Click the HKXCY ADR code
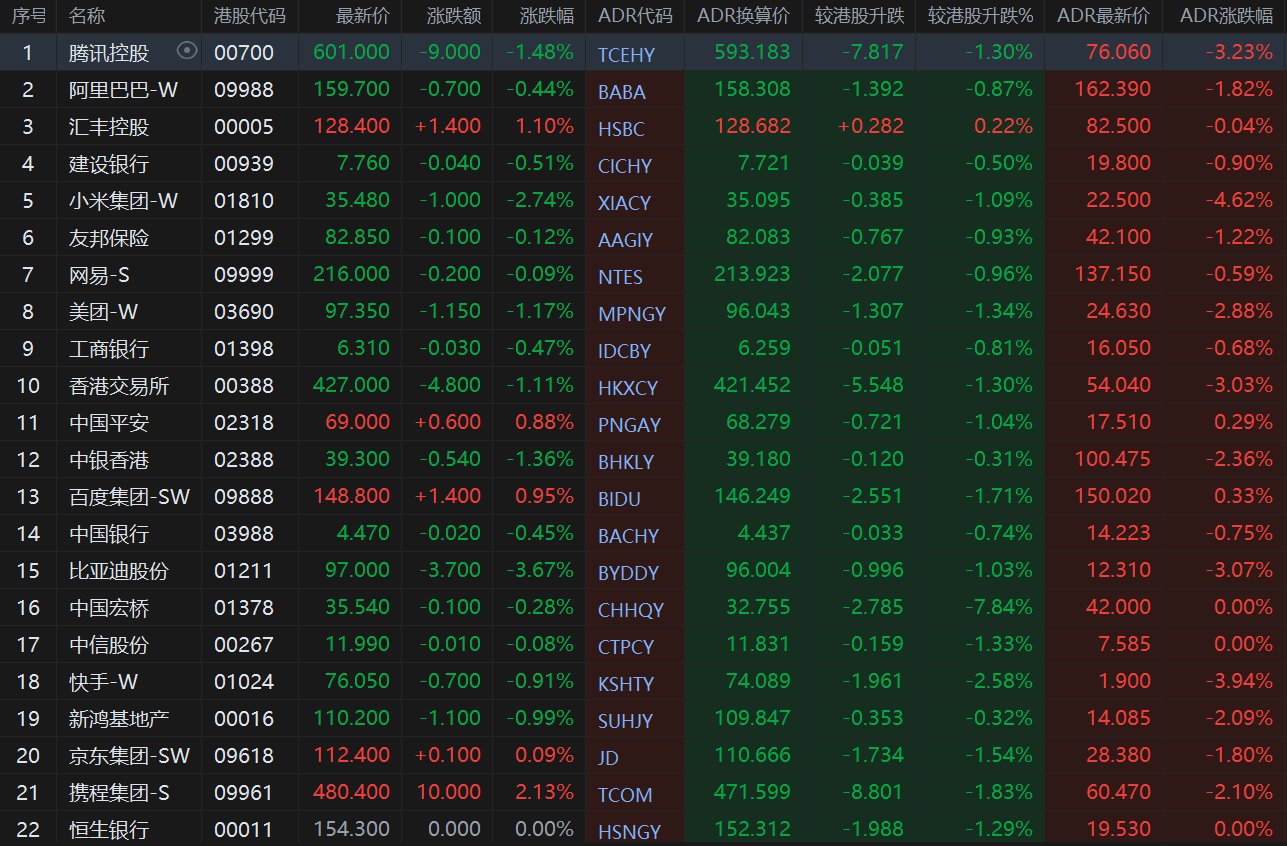Image resolution: width=1287 pixels, height=846 pixels. tap(628, 388)
